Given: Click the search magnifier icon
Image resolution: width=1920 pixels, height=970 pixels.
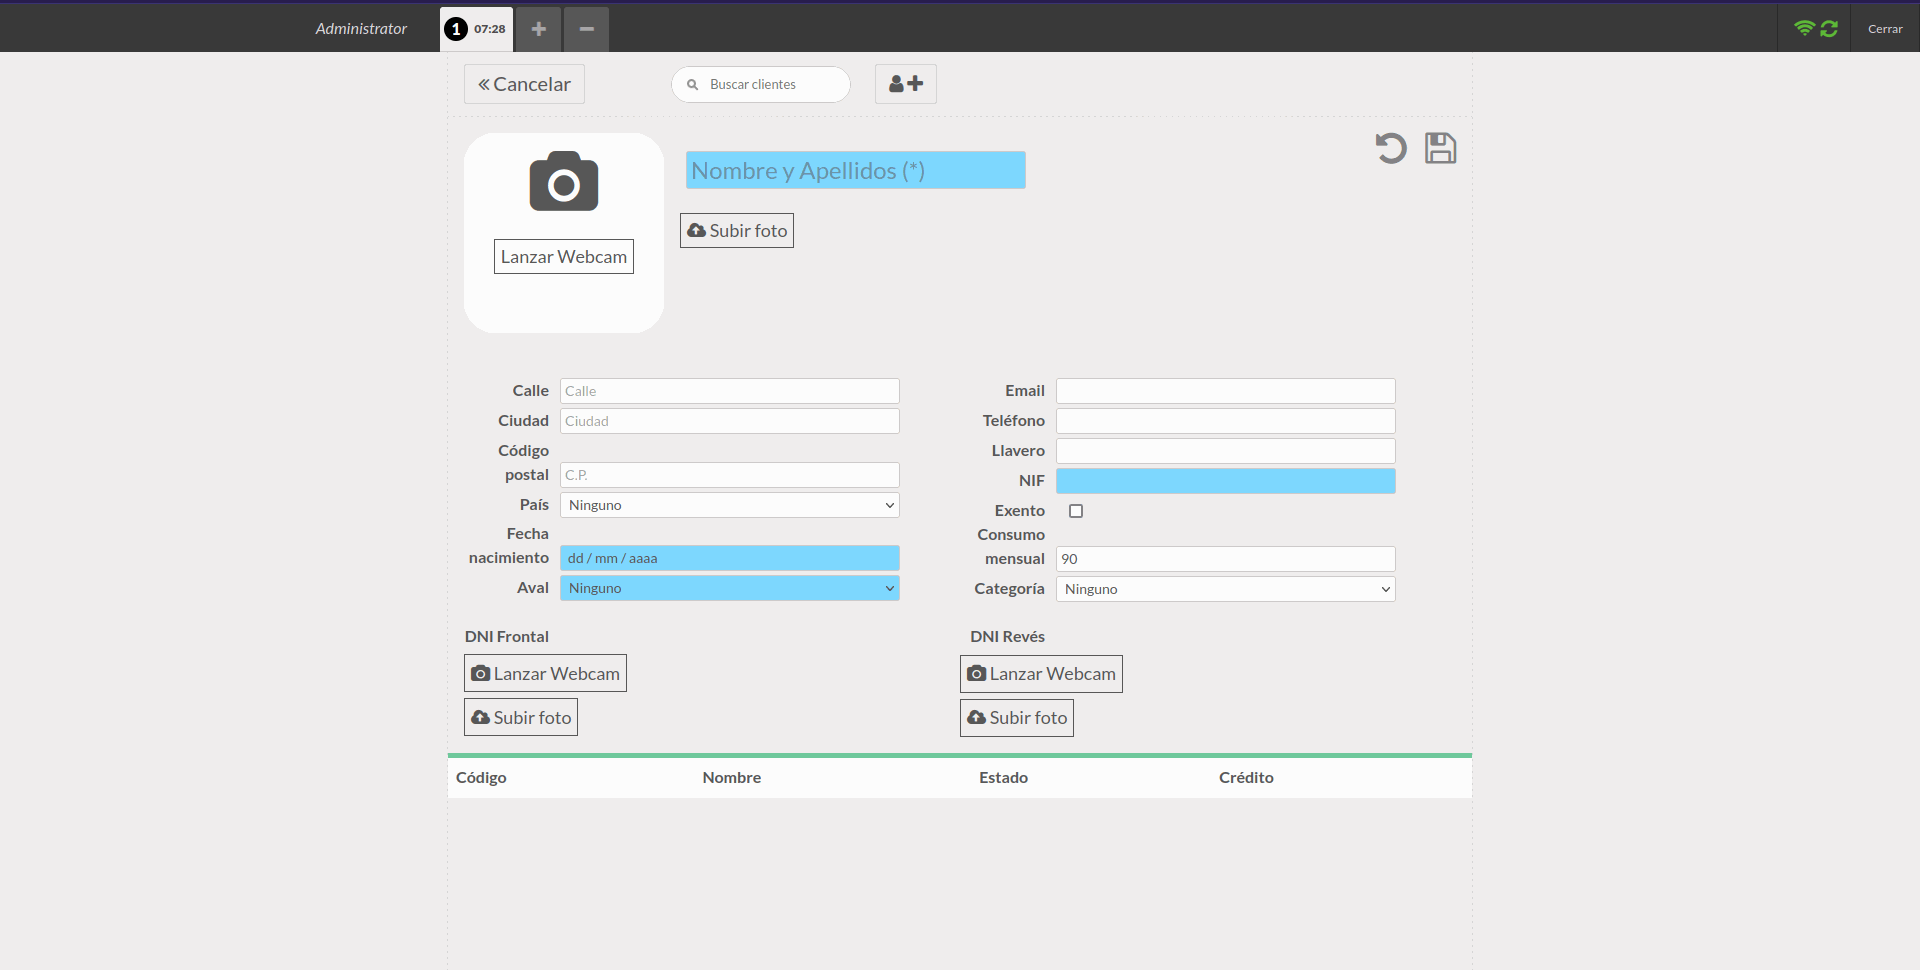Looking at the screenshot, I should [x=692, y=85].
